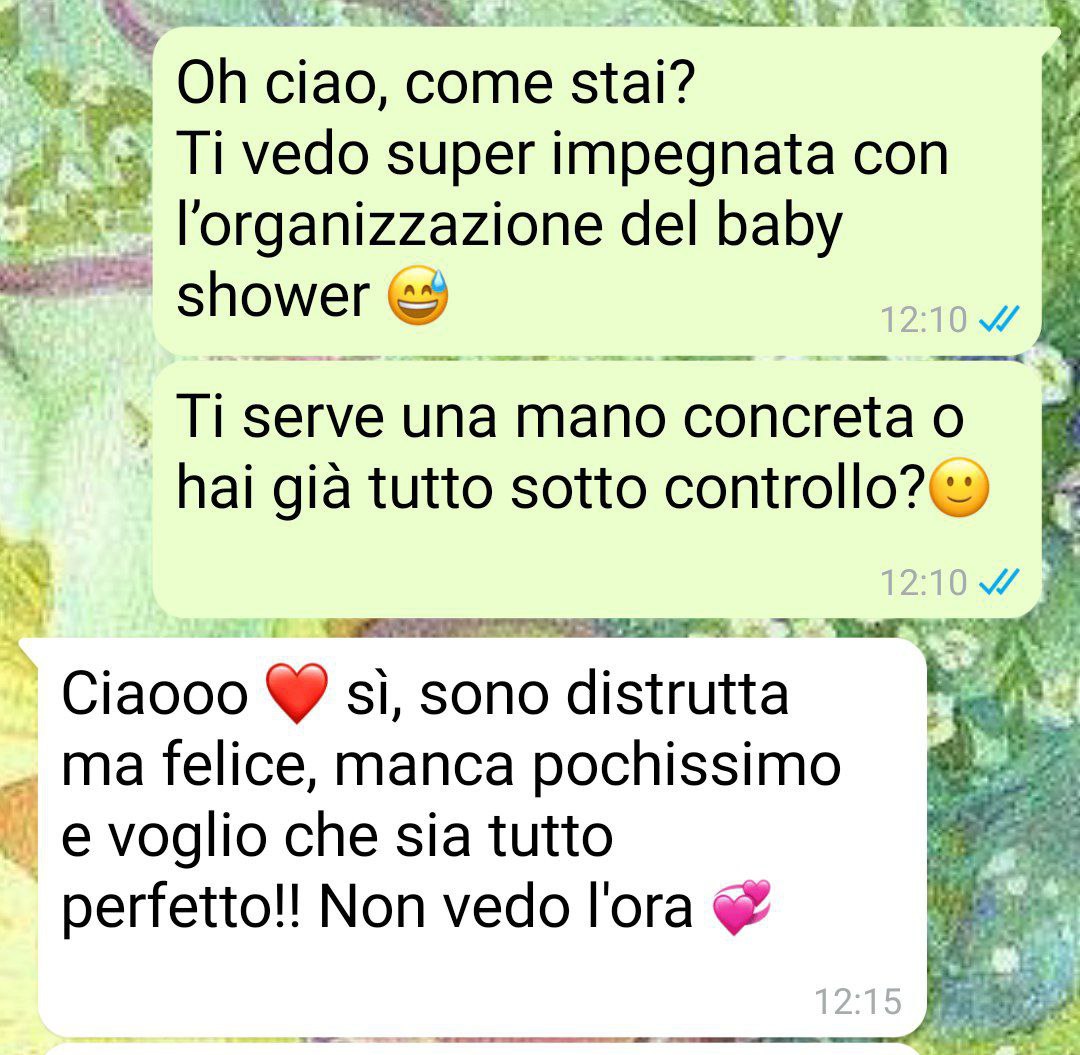Click the slightly smiling emoji after "controllo?"
The width and height of the screenshot is (1080, 1055).
959,487
